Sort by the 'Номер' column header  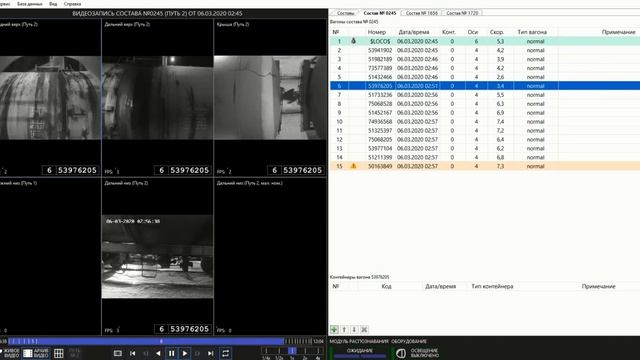[376, 32]
